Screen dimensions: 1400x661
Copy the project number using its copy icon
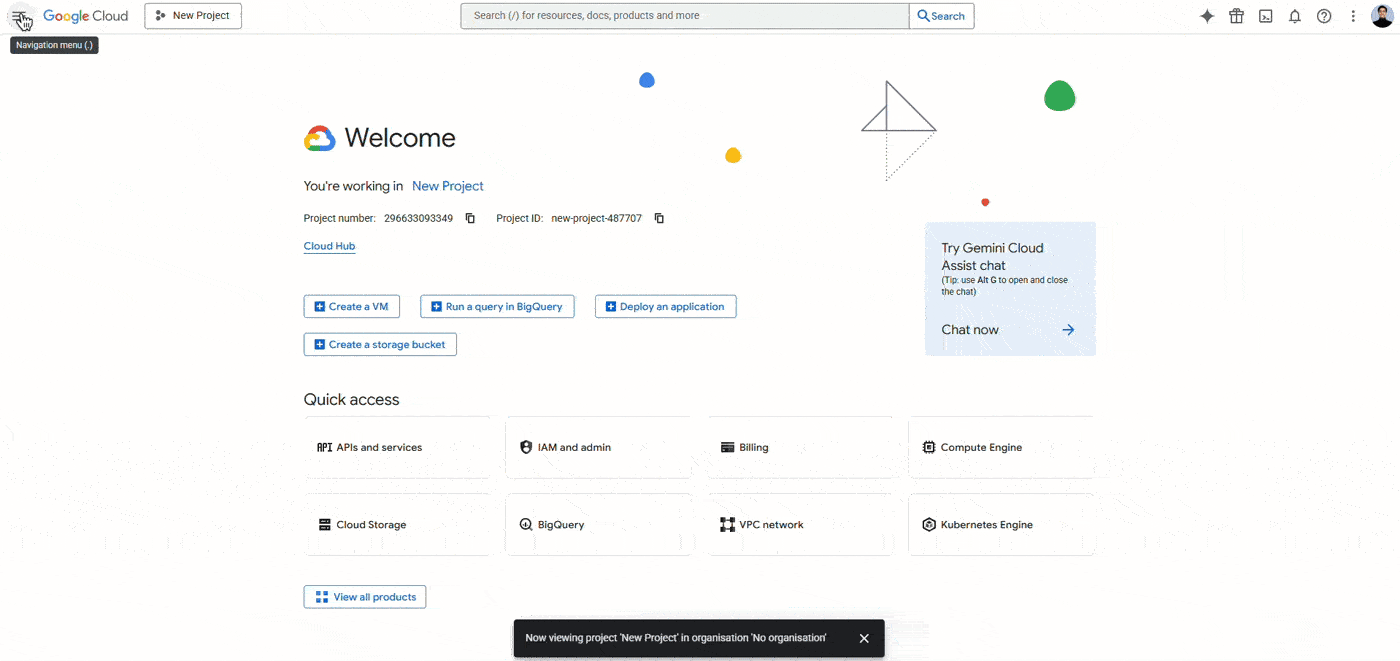click(x=470, y=217)
